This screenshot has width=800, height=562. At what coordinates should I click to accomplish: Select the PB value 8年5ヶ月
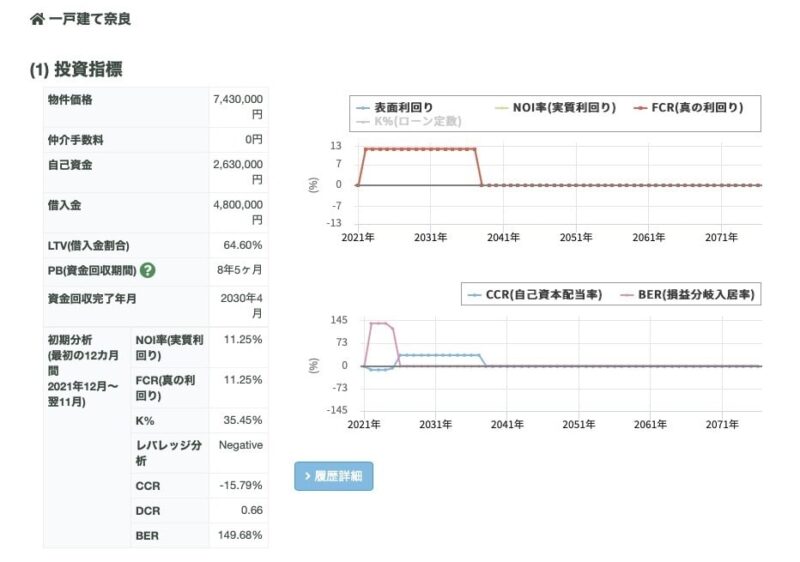[239, 270]
